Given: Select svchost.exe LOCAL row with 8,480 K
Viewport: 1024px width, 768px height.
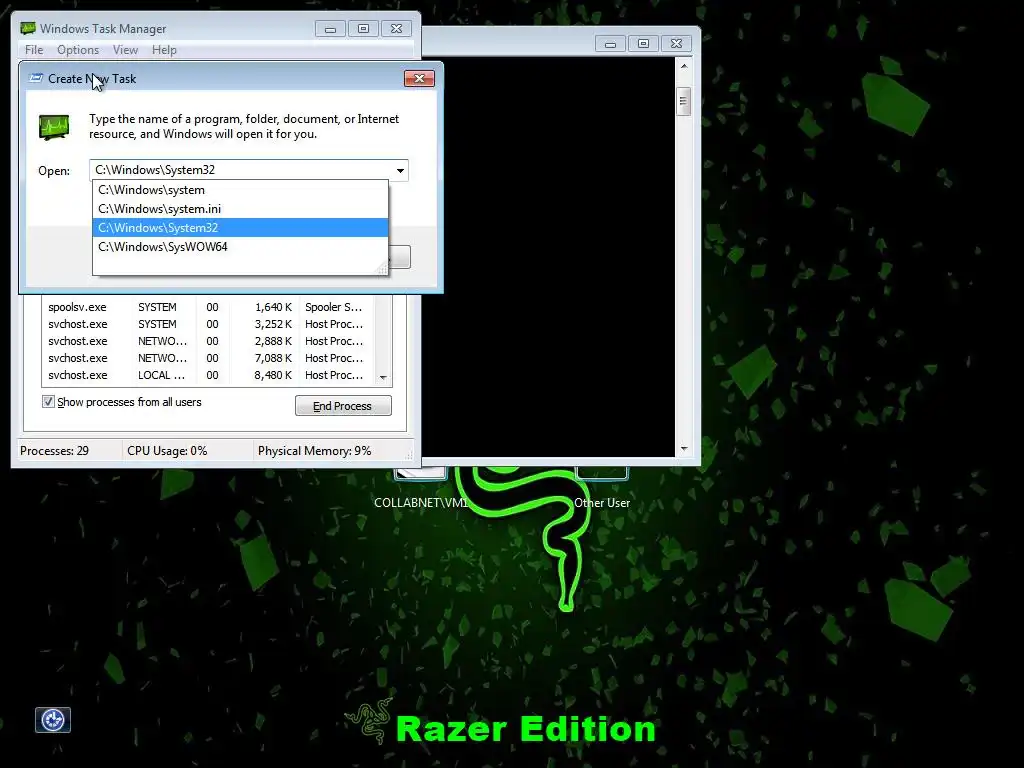Looking at the screenshot, I should click(x=209, y=375).
